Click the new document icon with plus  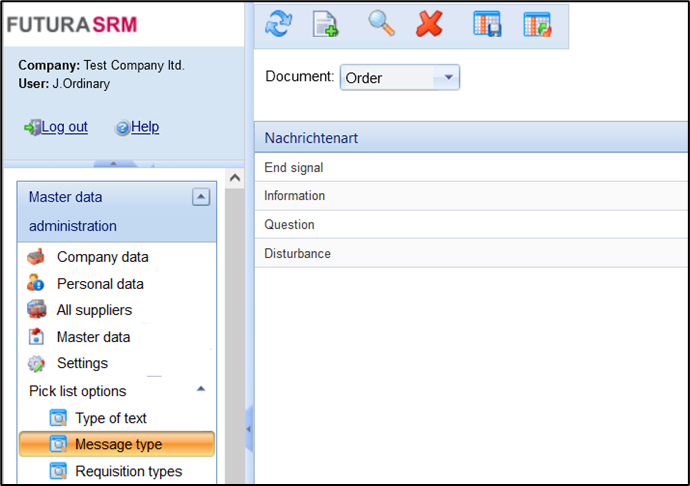pos(326,24)
